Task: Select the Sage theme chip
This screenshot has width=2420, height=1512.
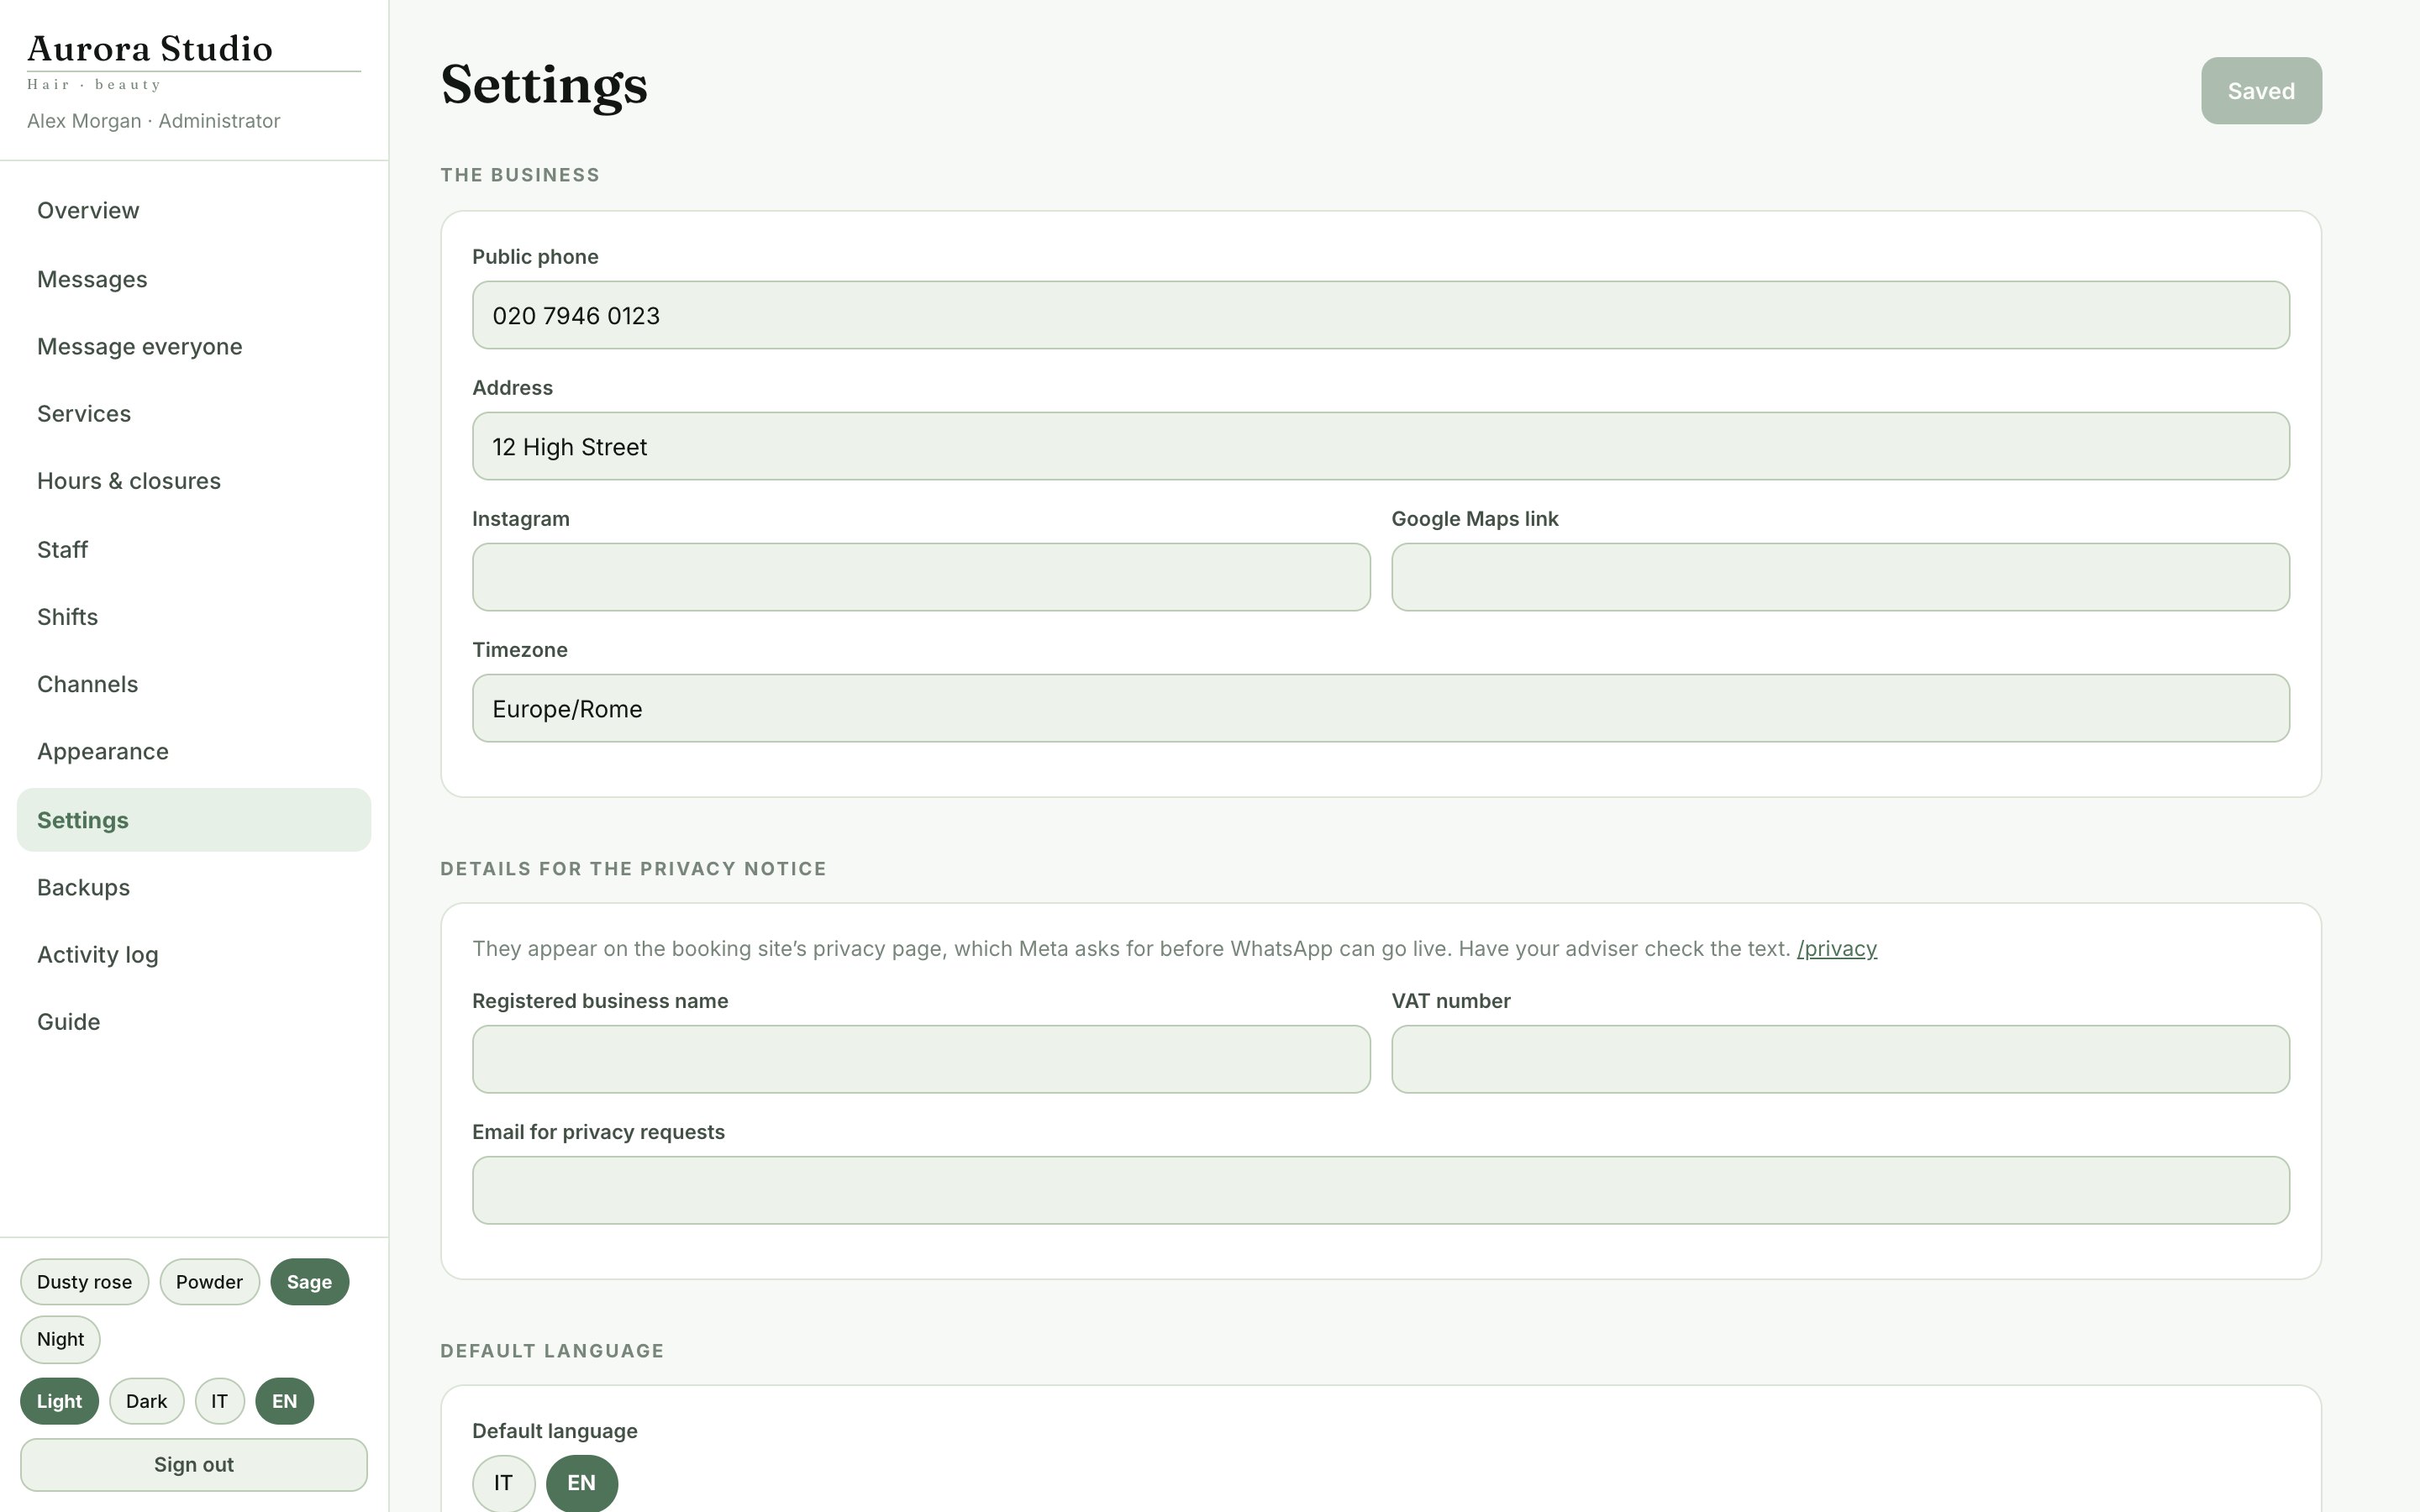Action: click(309, 1282)
